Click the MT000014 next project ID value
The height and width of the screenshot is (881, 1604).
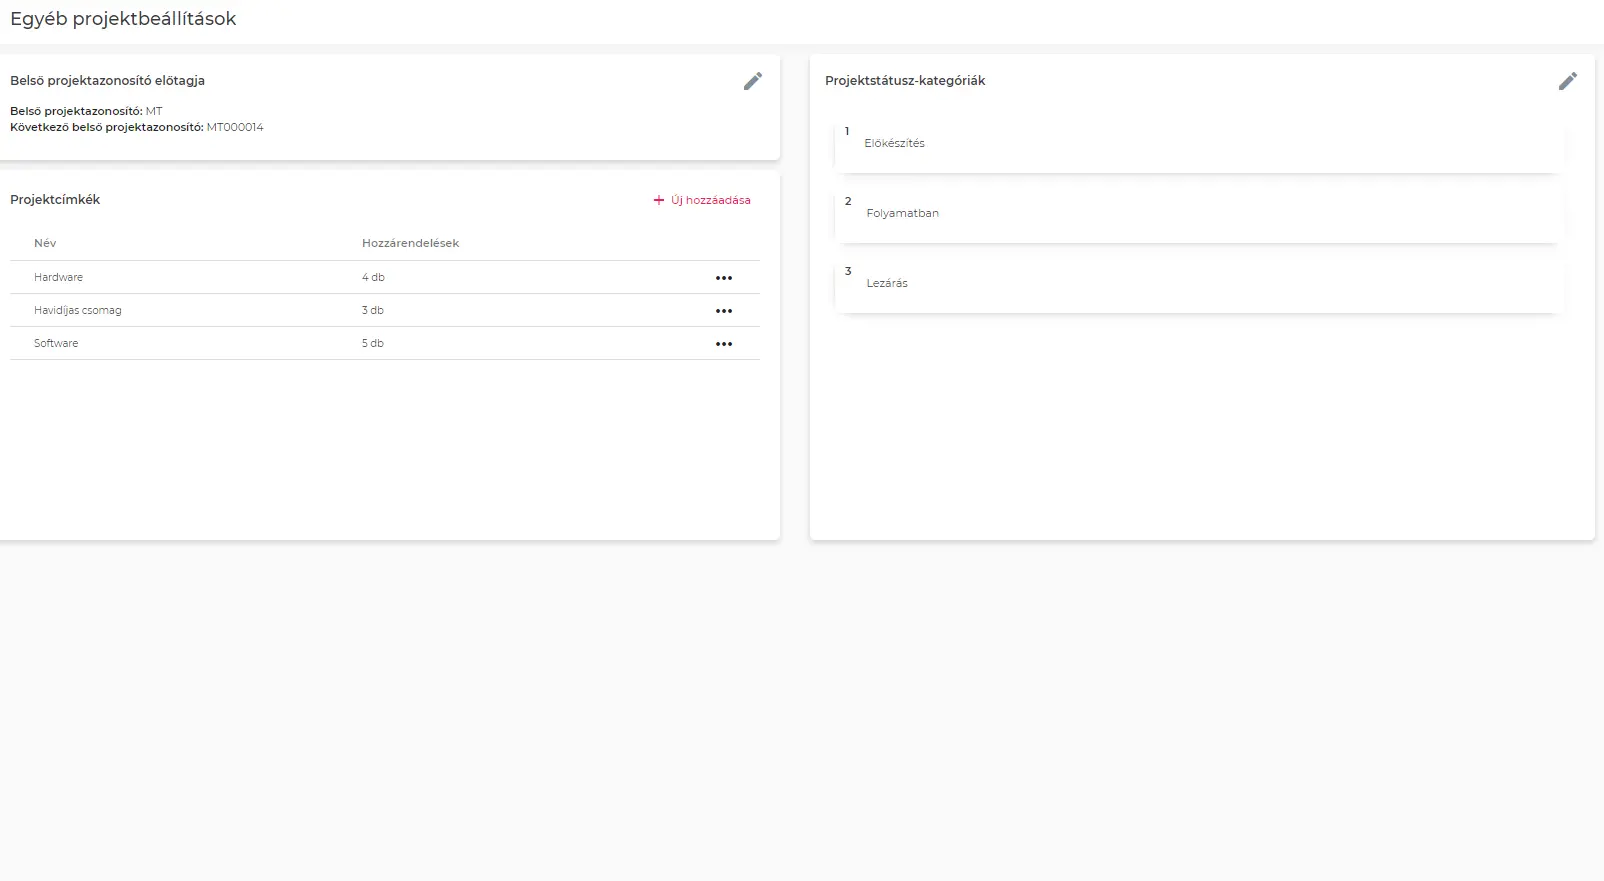[x=235, y=127]
